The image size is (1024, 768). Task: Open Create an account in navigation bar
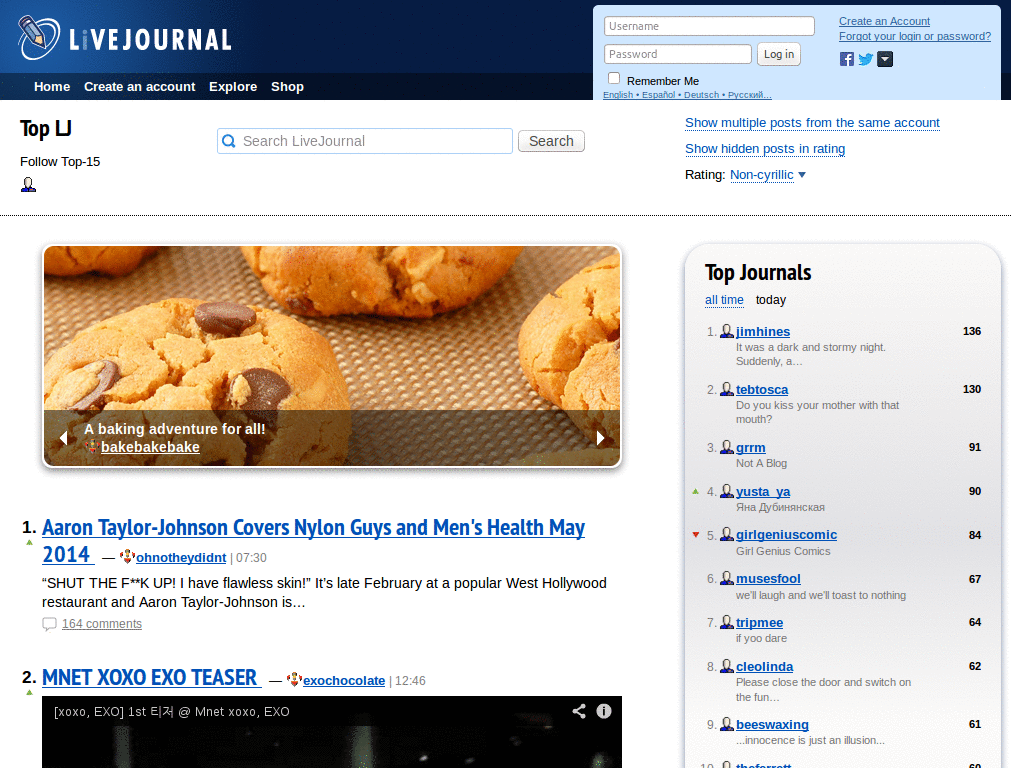[x=140, y=87]
